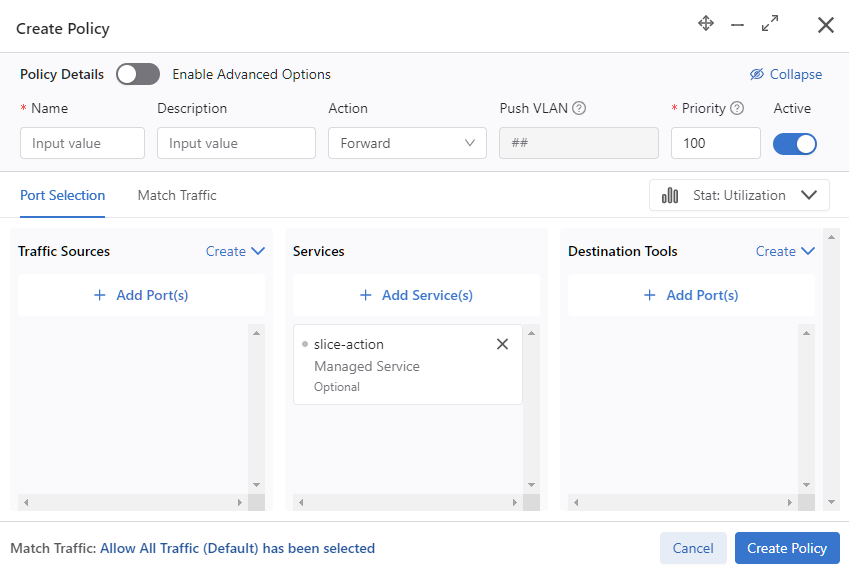Click the expand to fullscreen arrows icon
849x568 pixels.
pyautogui.click(x=769, y=23)
